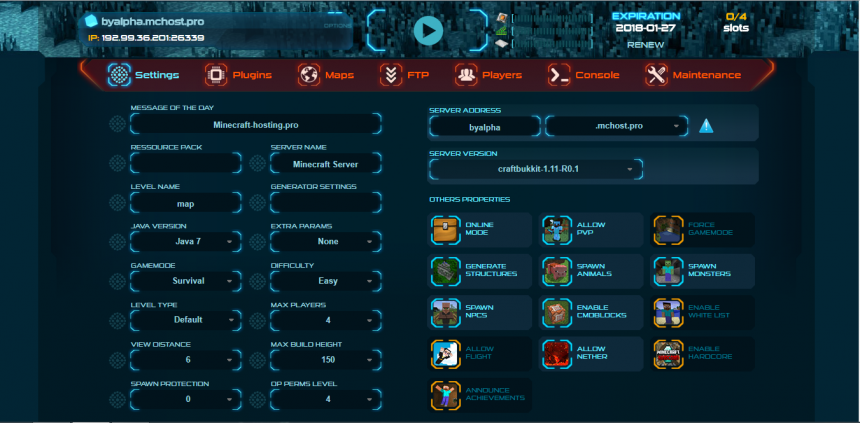Click the Message of the Day field

click(256, 124)
